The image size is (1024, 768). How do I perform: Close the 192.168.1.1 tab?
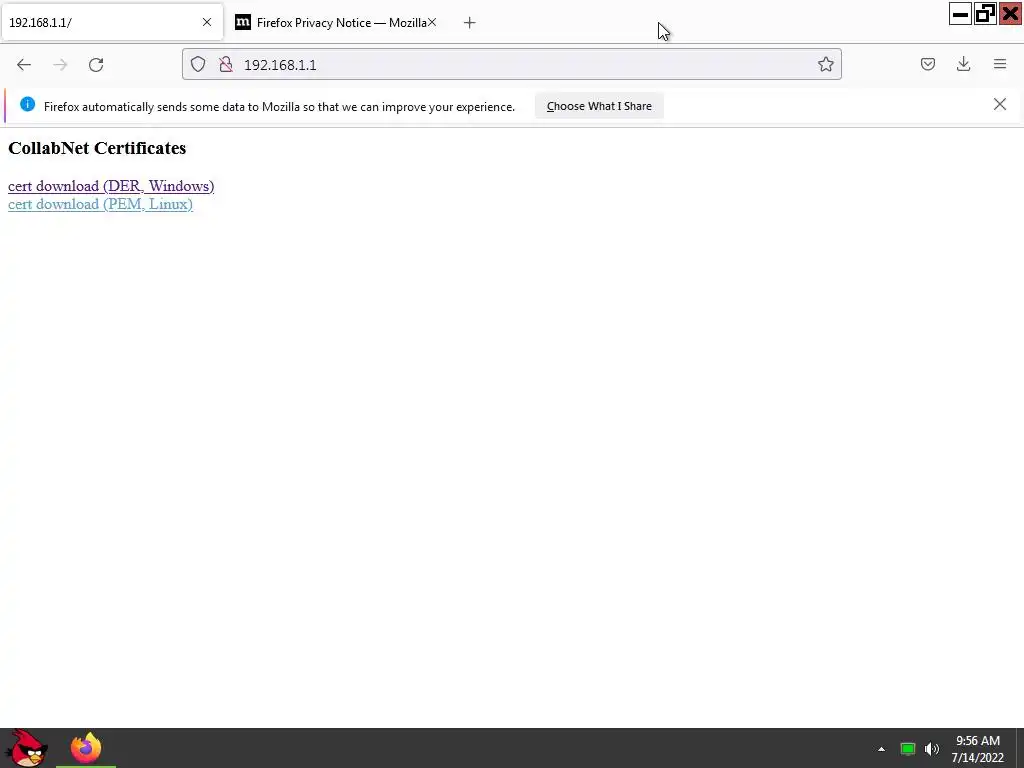pos(207,22)
